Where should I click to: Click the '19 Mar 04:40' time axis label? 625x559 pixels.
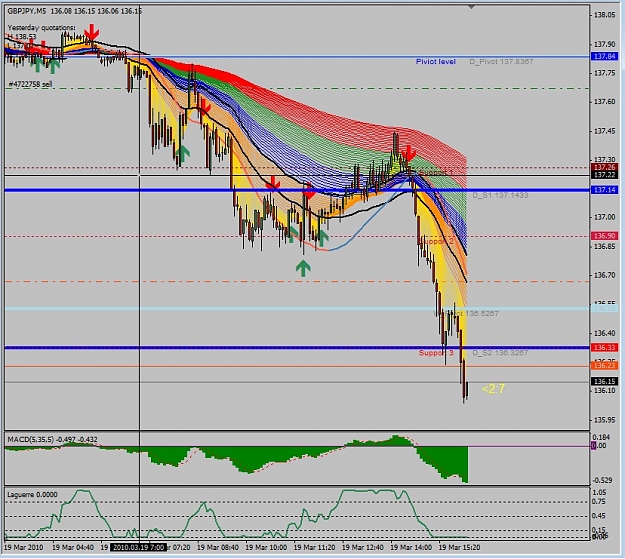[x=73, y=547]
